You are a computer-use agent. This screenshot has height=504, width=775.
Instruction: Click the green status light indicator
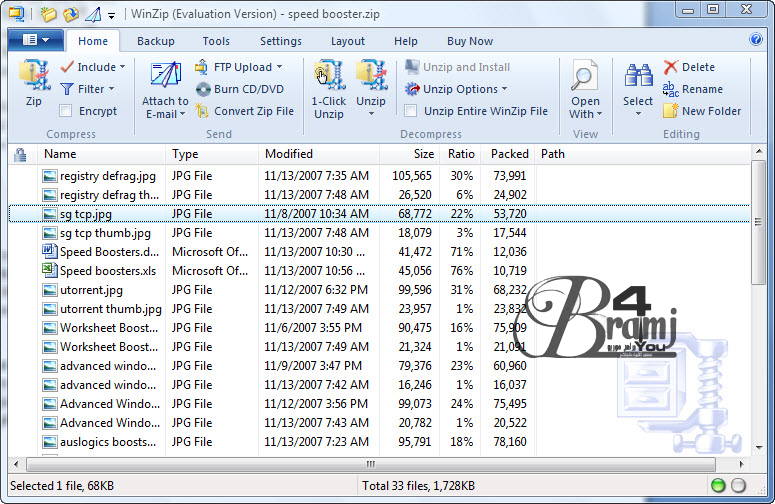point(718,486)
